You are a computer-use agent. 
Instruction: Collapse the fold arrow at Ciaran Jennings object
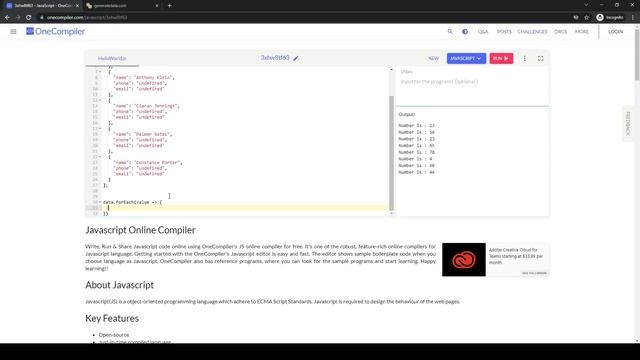click(x=100, y=100)
